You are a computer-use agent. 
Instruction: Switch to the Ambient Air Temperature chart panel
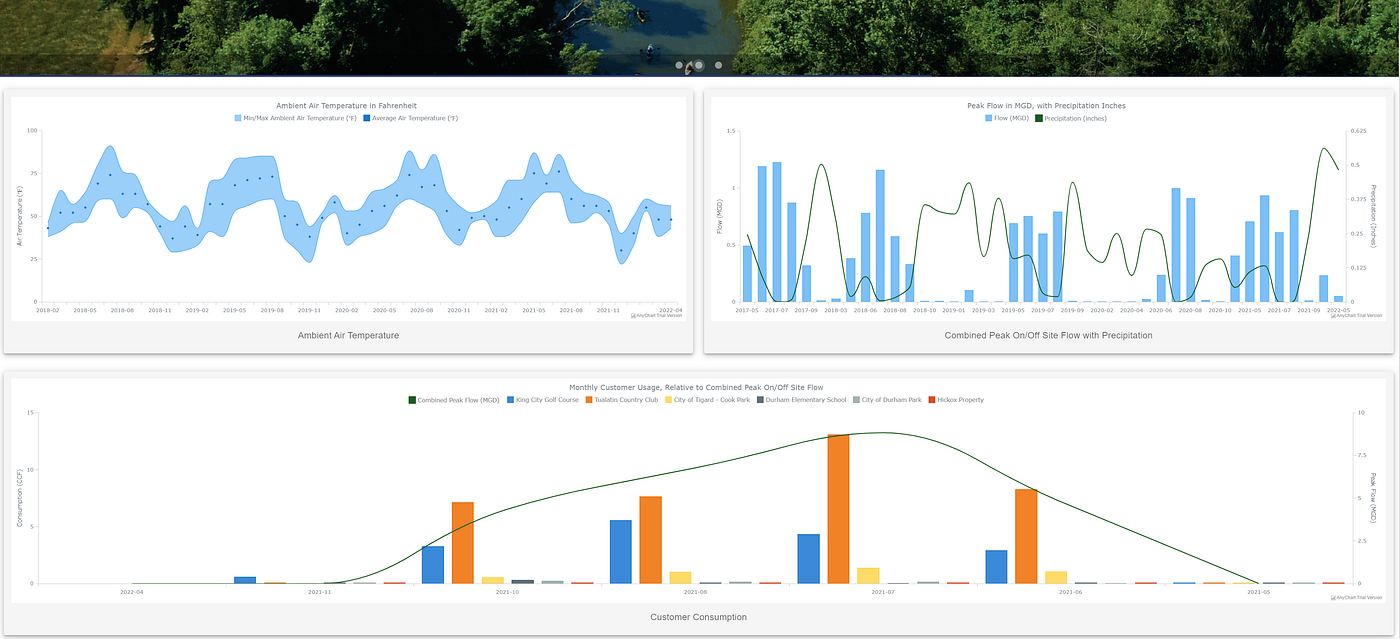pyautogui.click(x=350, y=335)
